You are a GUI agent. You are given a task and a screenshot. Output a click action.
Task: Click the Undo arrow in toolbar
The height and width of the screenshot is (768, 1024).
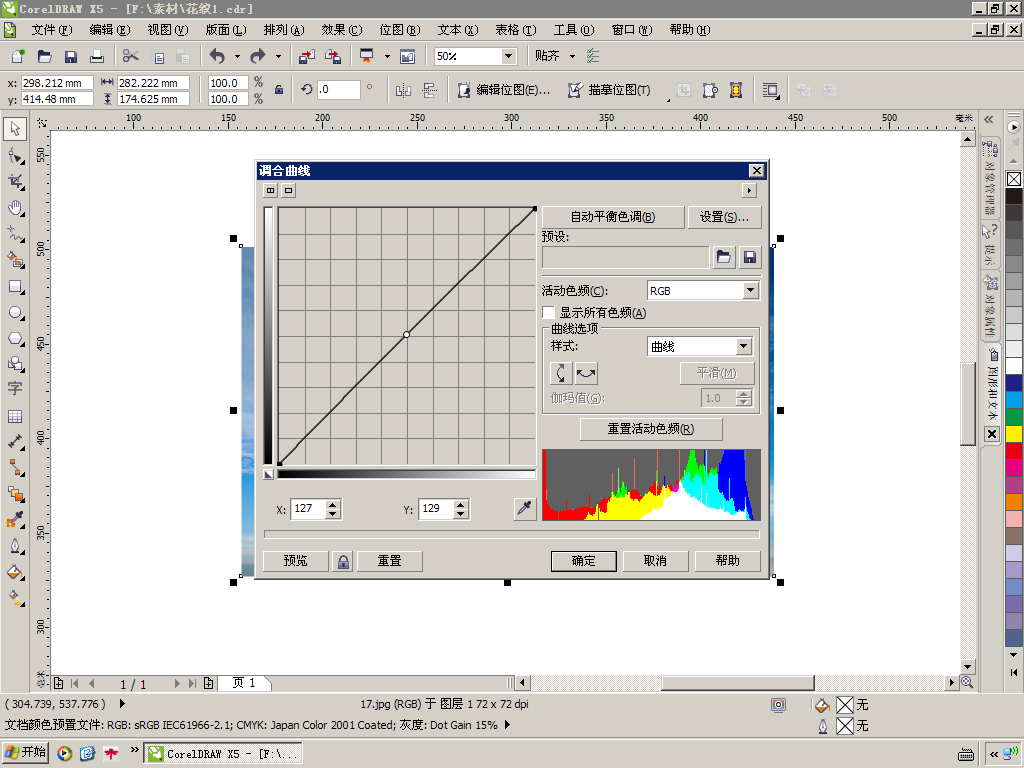pos(217,56)
